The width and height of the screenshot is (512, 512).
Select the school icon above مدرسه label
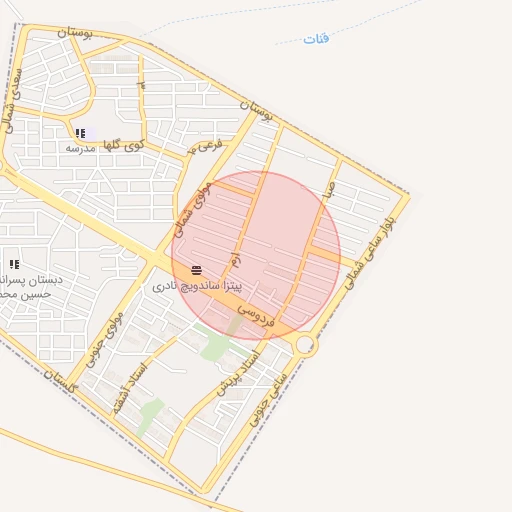[80, 134]
